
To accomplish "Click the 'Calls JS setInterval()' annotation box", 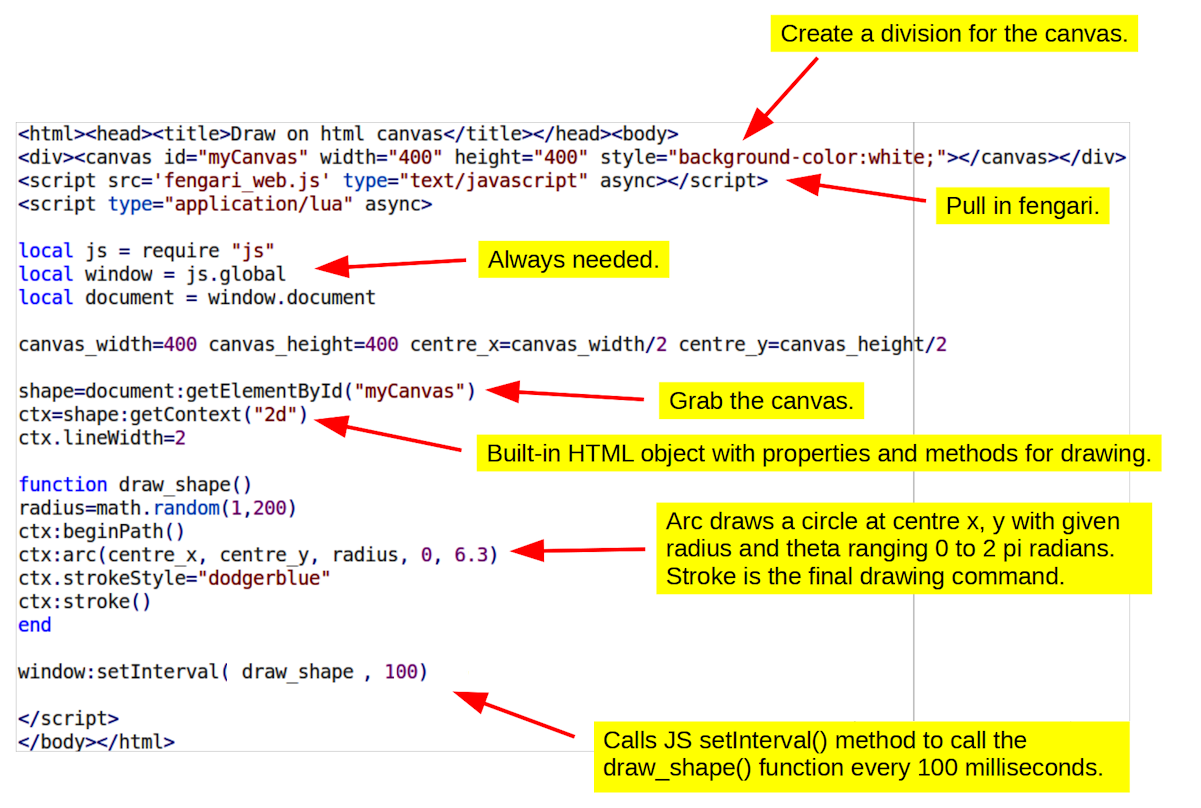I will (861, 755).
